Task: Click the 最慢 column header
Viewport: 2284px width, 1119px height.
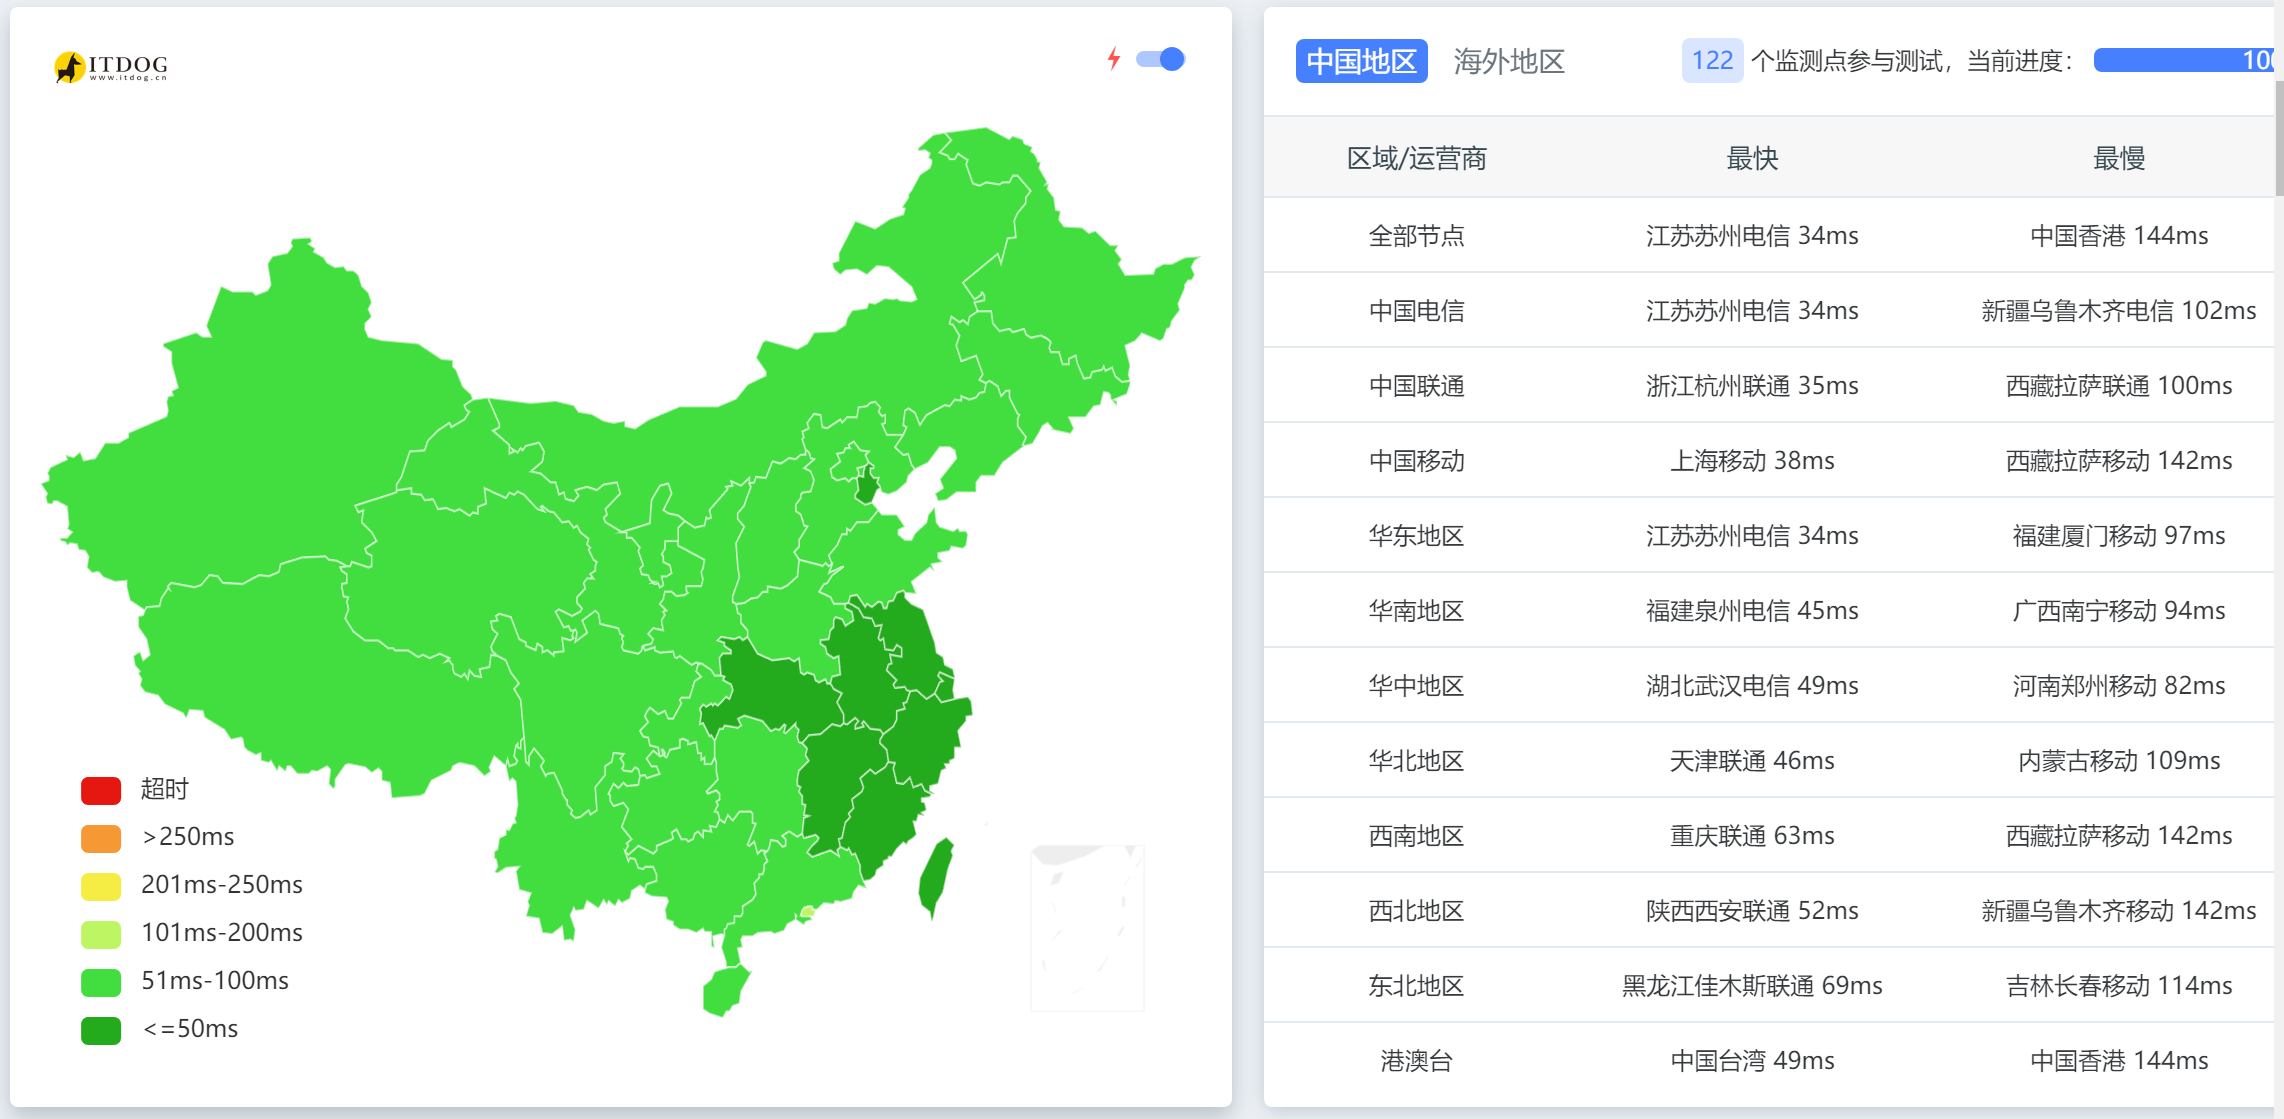Action: click(x=2119, y=158)
